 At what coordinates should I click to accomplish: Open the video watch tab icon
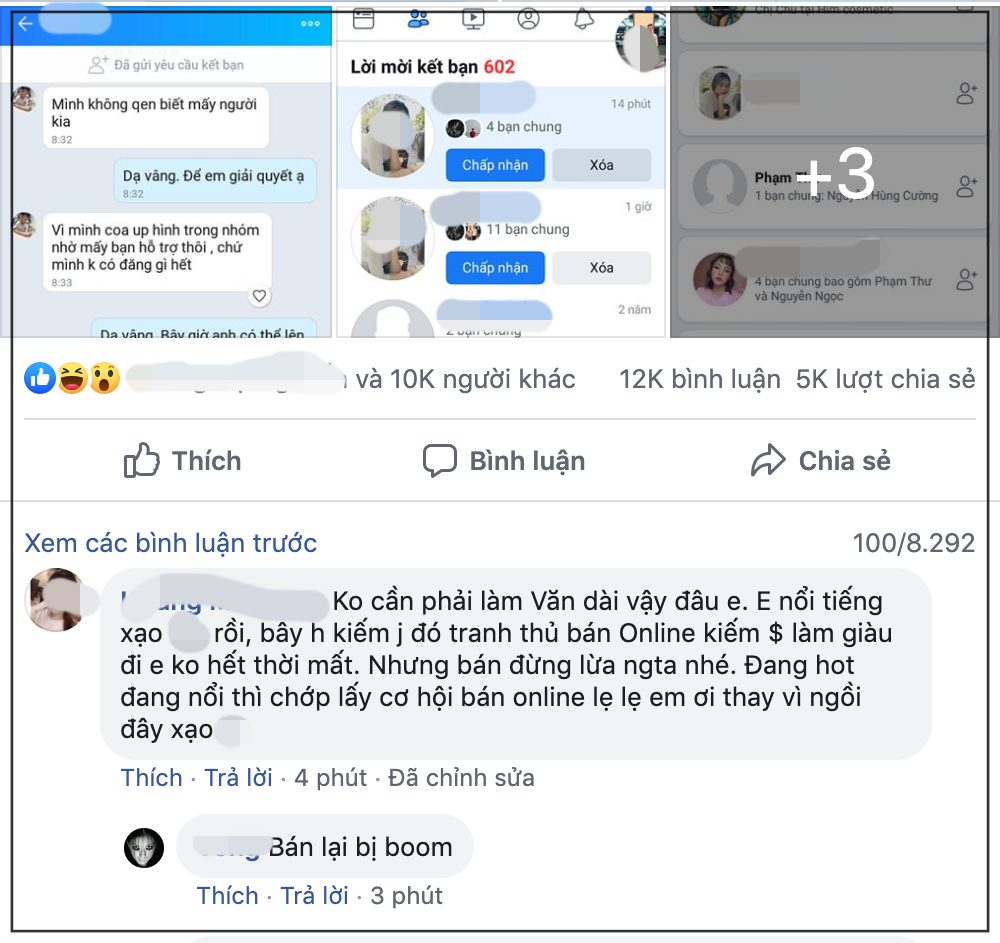473,18
